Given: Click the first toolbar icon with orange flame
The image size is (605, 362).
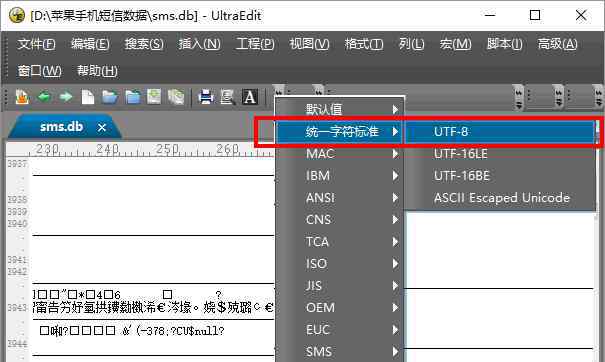Looking at the screenshot, I should (x=22, y=97).
